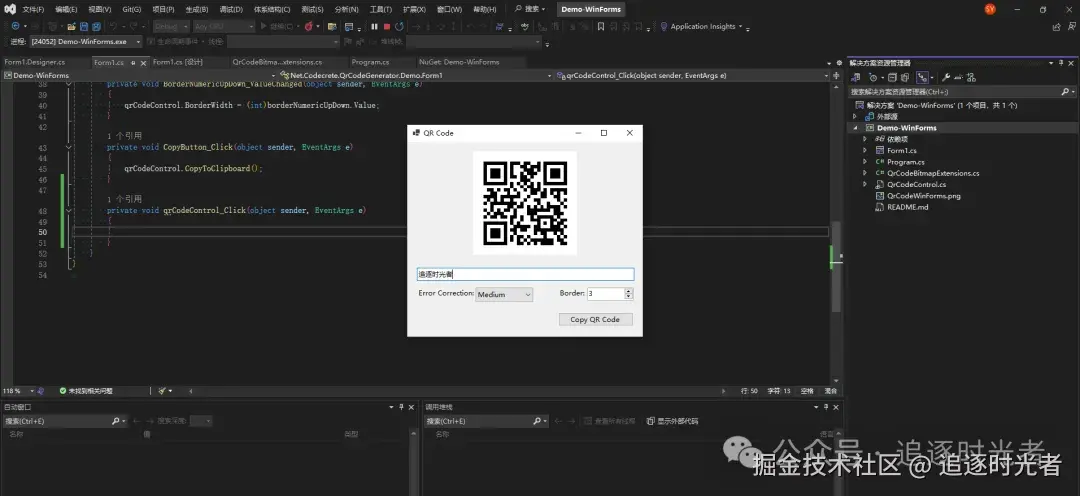This screenshot has width=1080, height=496.
Task: Click the Live Share icon at top right
Action: (1057, 27)
